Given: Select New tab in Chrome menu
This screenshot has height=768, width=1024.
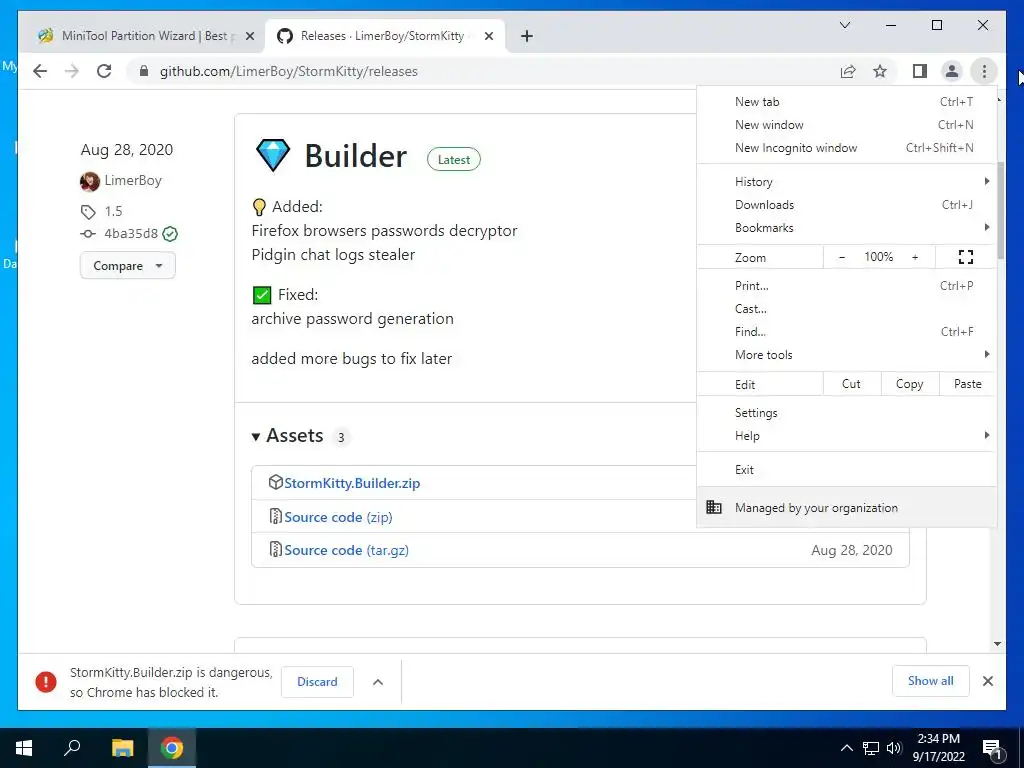Looking at the screenshot, I should [x=847, y=101].
